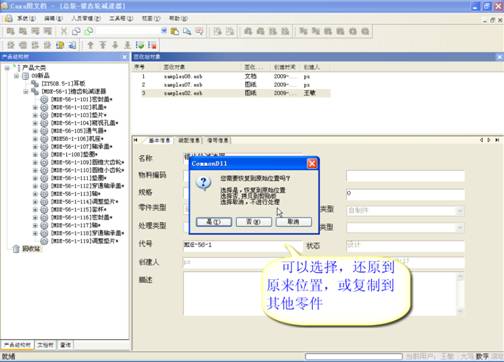The width and height of the screenshot is (504, 362).
Task: Open the right-side type dropdown in form
Action: (460, 211)
